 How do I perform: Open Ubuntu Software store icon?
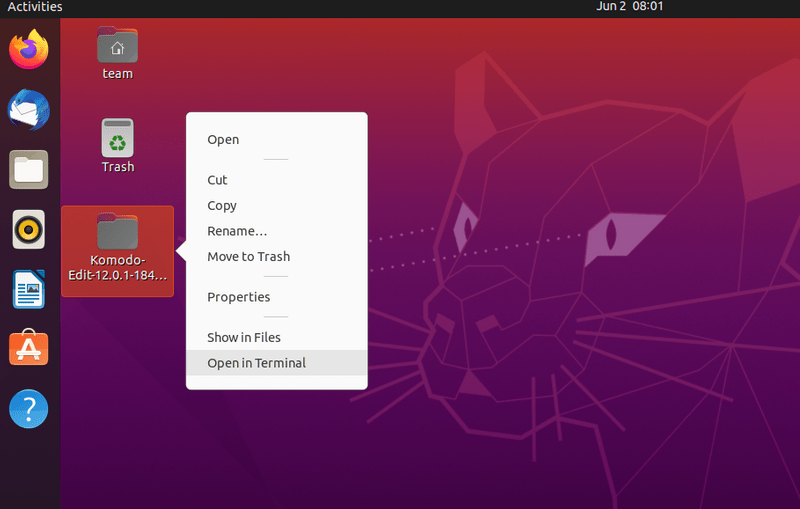[29, 347]
